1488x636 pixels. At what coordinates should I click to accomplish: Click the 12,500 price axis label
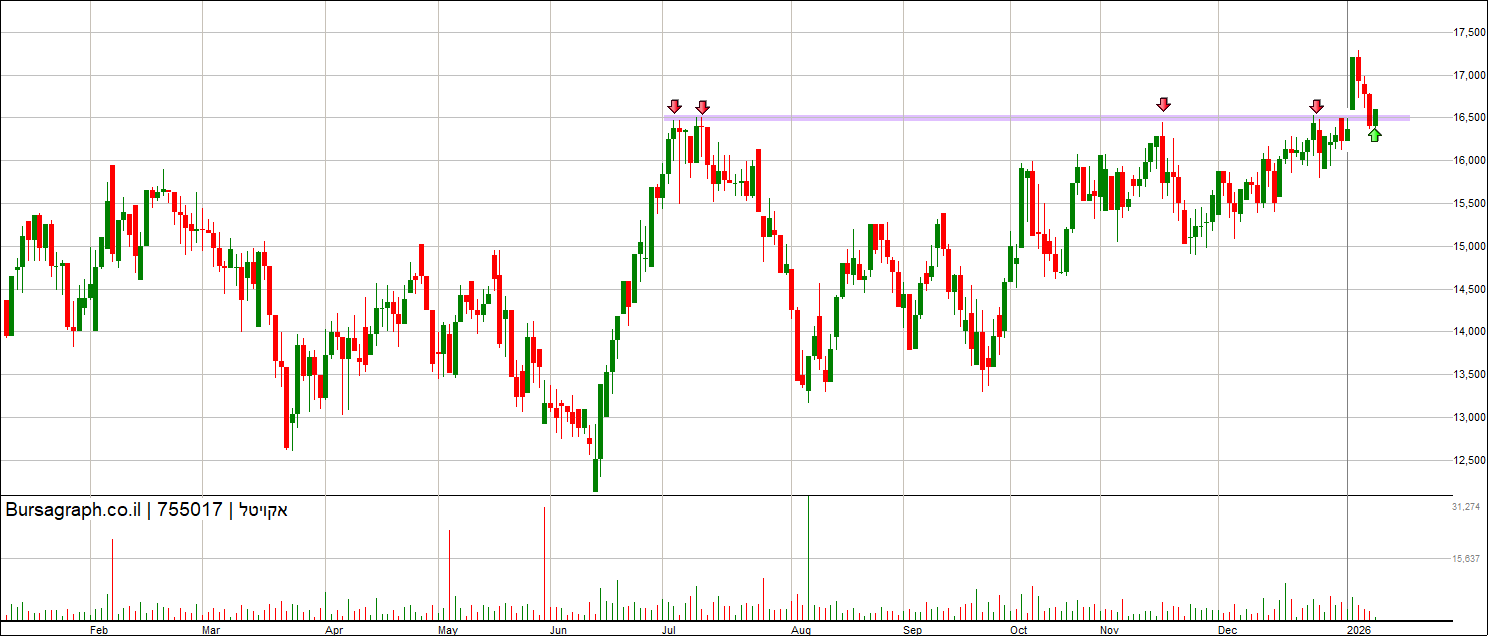1467,461
